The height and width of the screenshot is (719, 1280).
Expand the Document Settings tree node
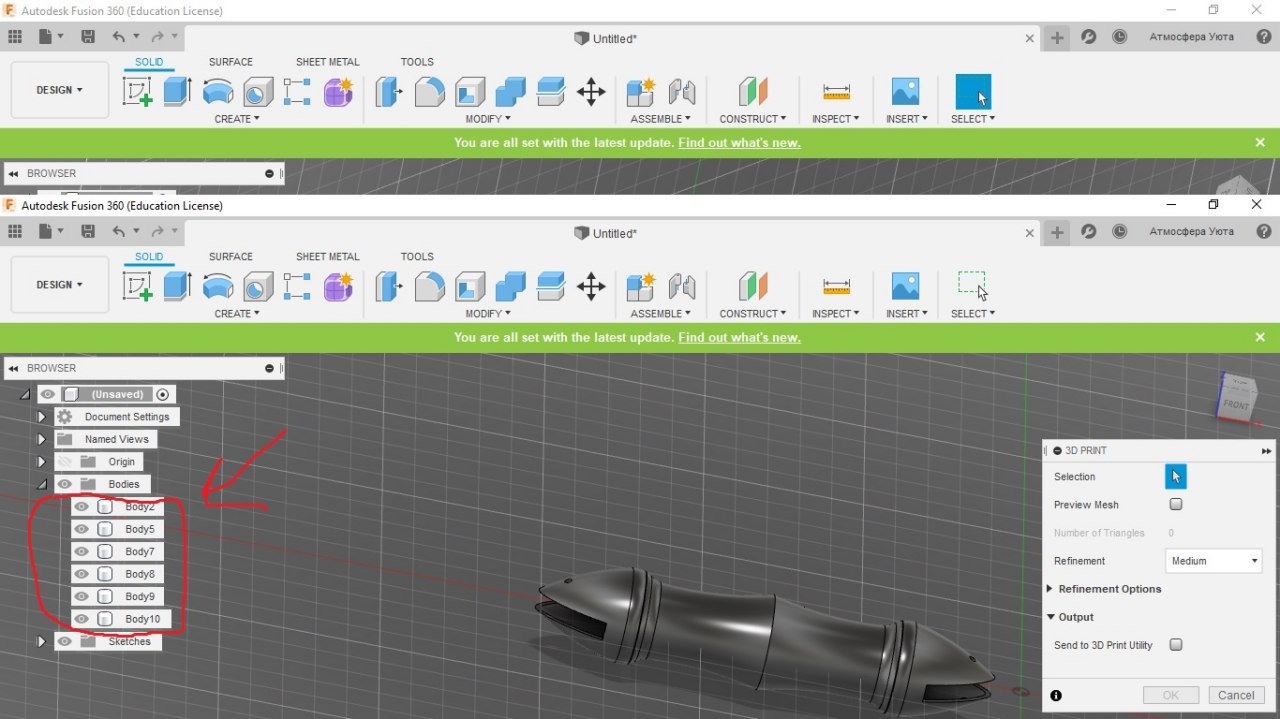42,417
